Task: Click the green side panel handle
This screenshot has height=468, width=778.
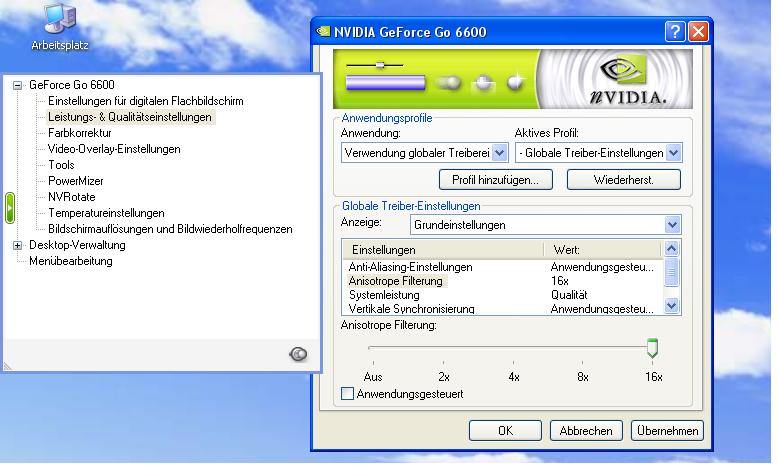Action: (9, 208)
